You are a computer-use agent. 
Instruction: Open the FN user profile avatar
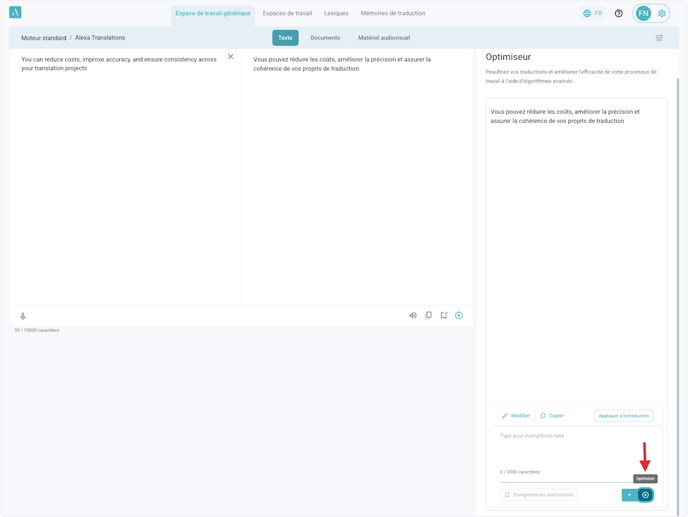coord(643,14)
